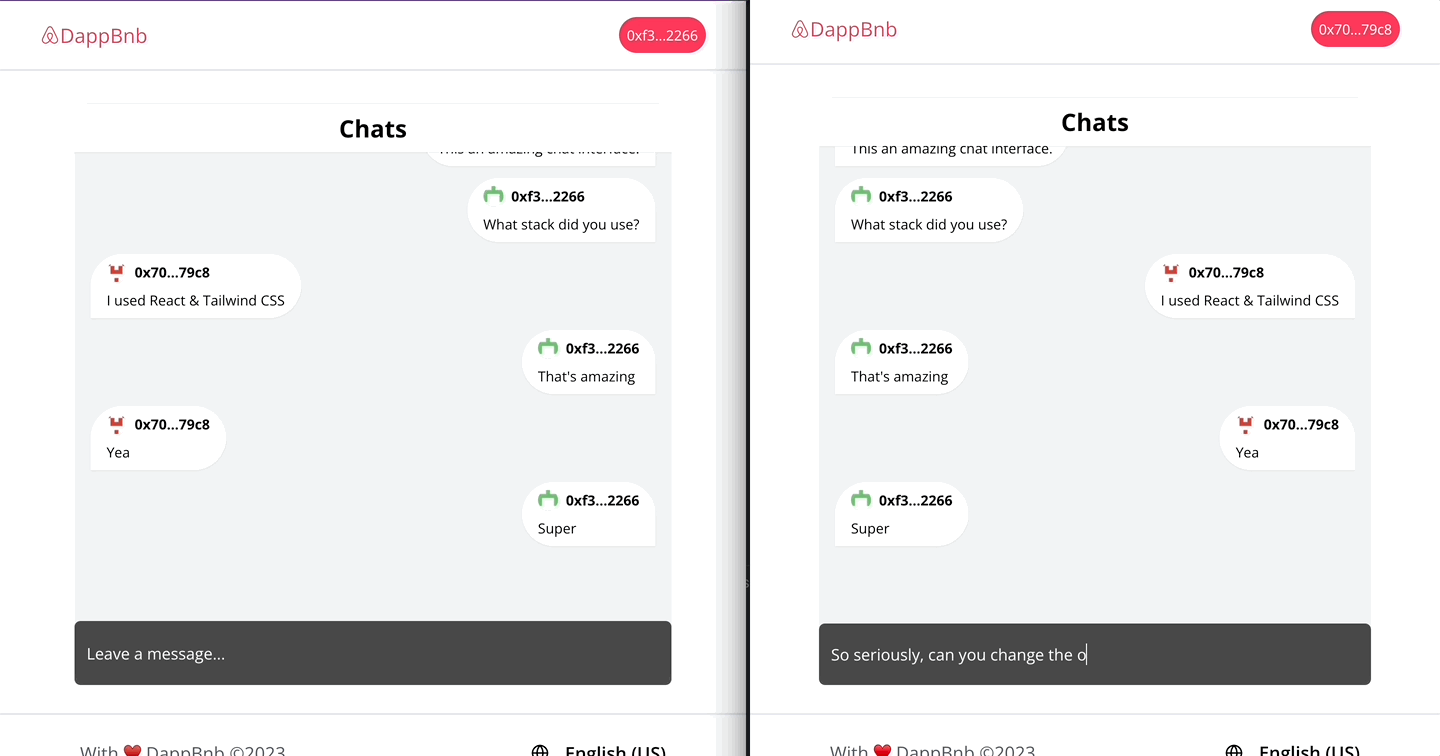
Task: Open English (US) language selector in right footer
Action: click(x=1308, y=750)
